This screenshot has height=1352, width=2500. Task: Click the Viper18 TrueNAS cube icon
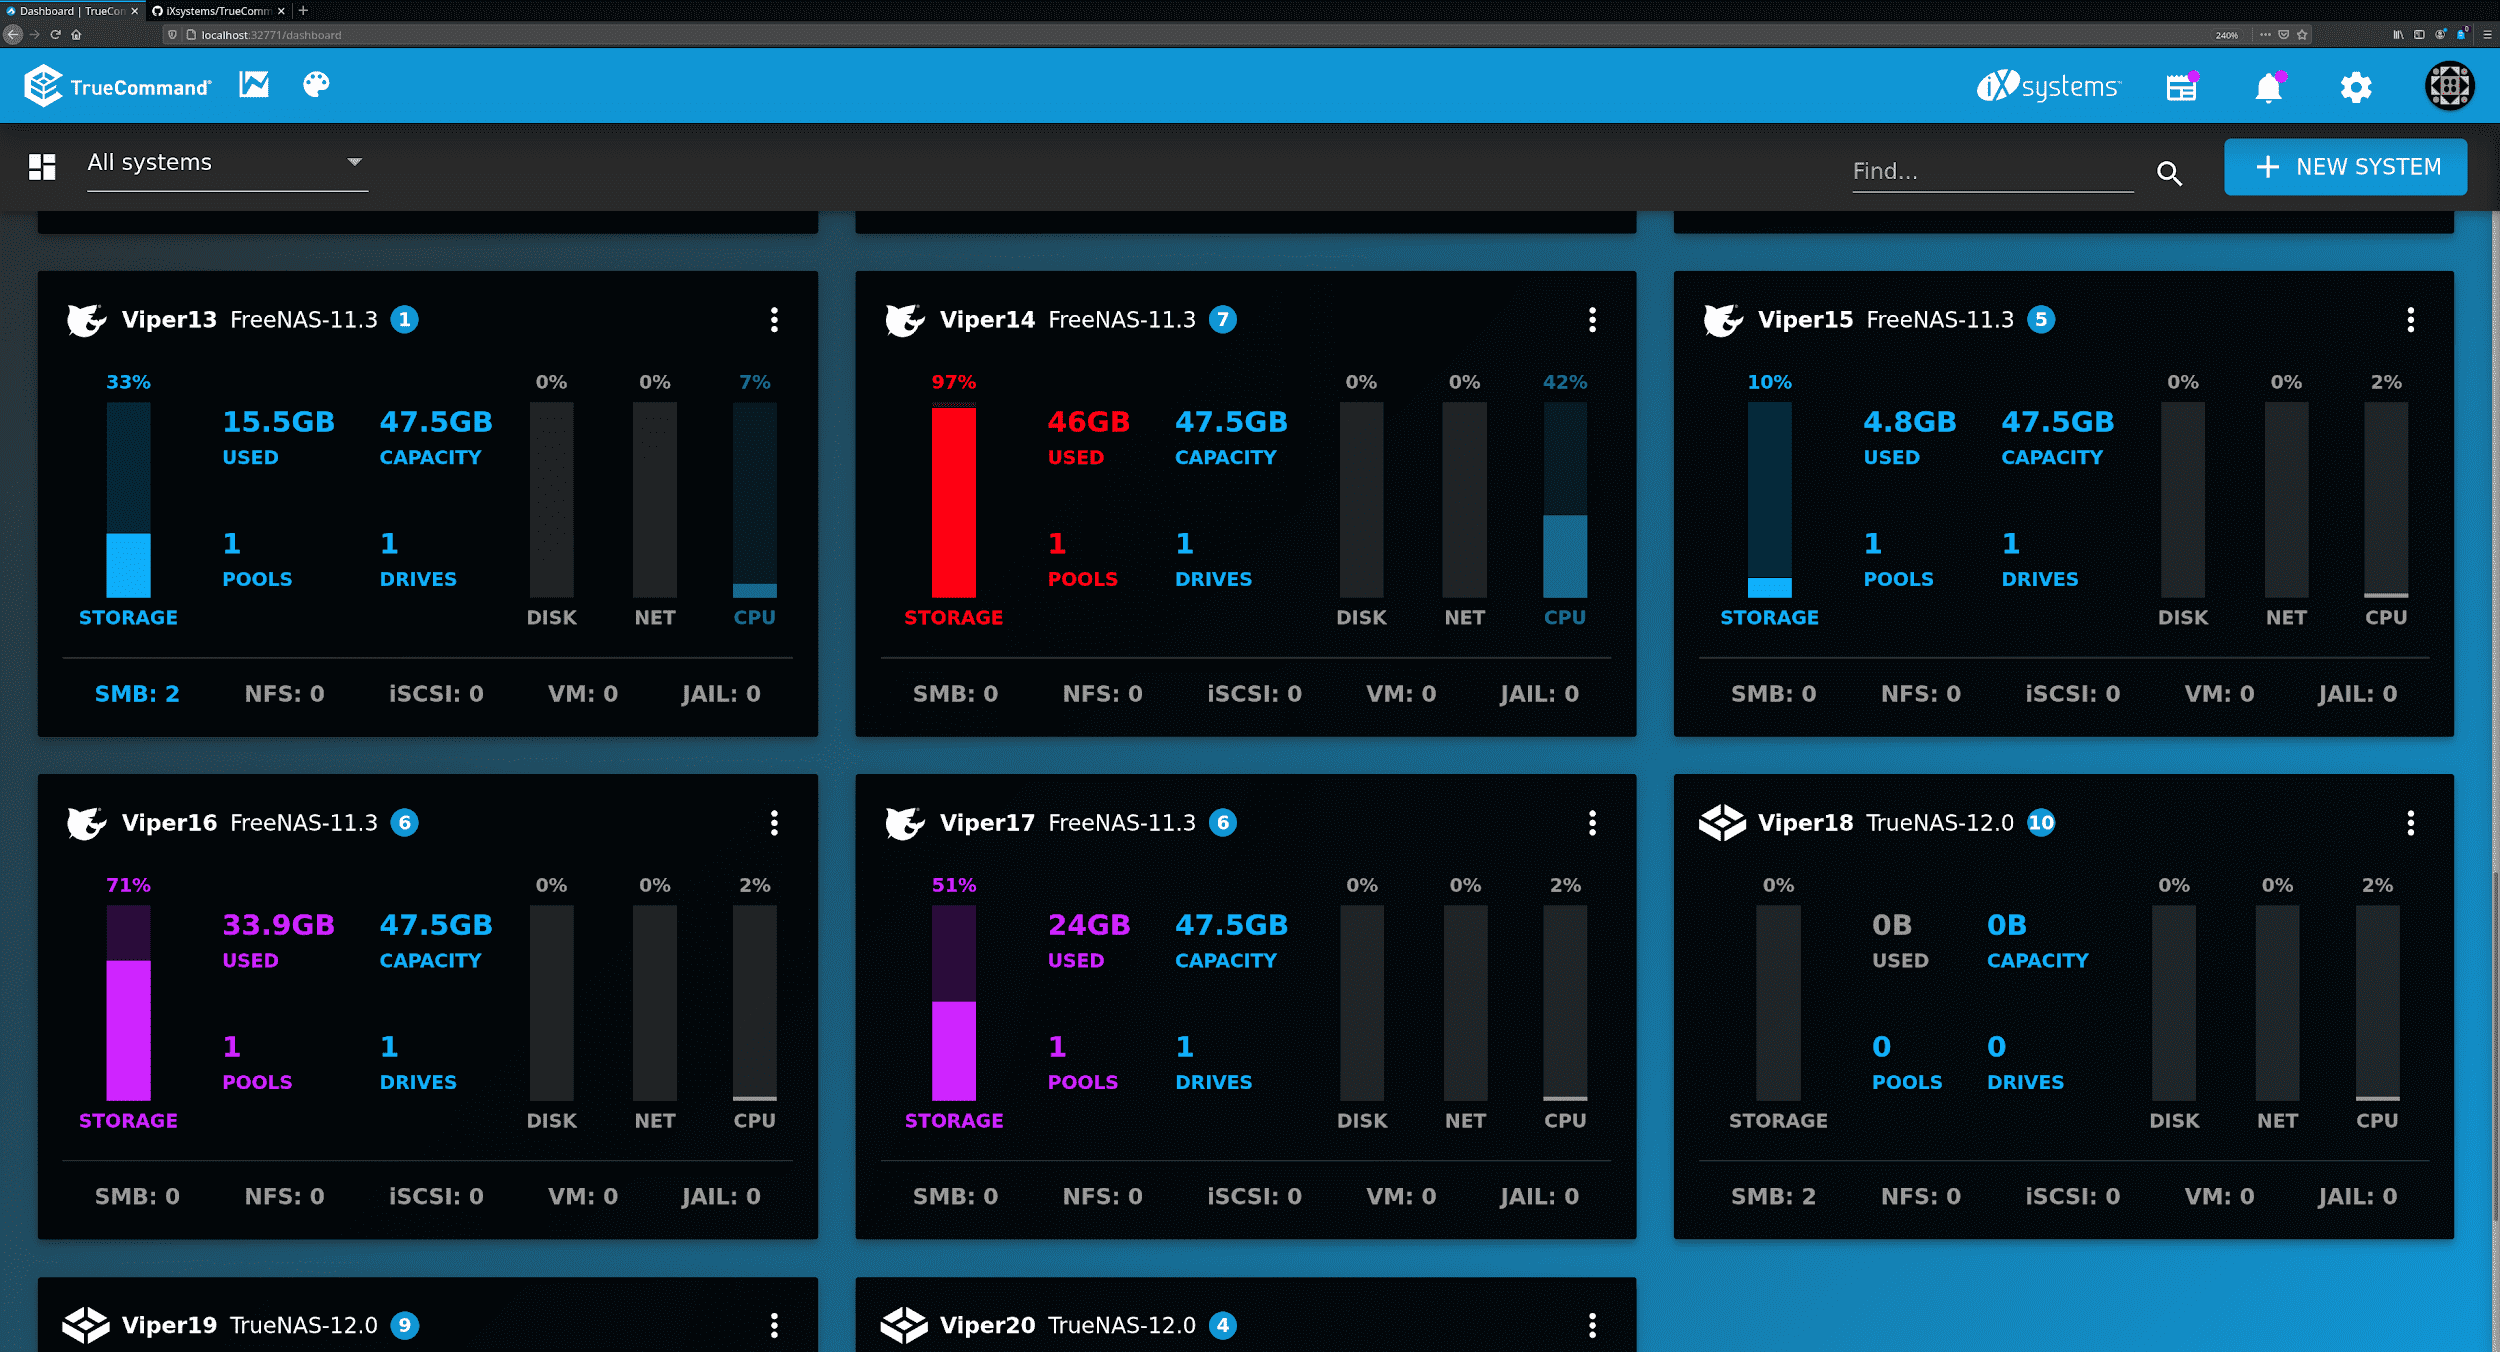1722,822
